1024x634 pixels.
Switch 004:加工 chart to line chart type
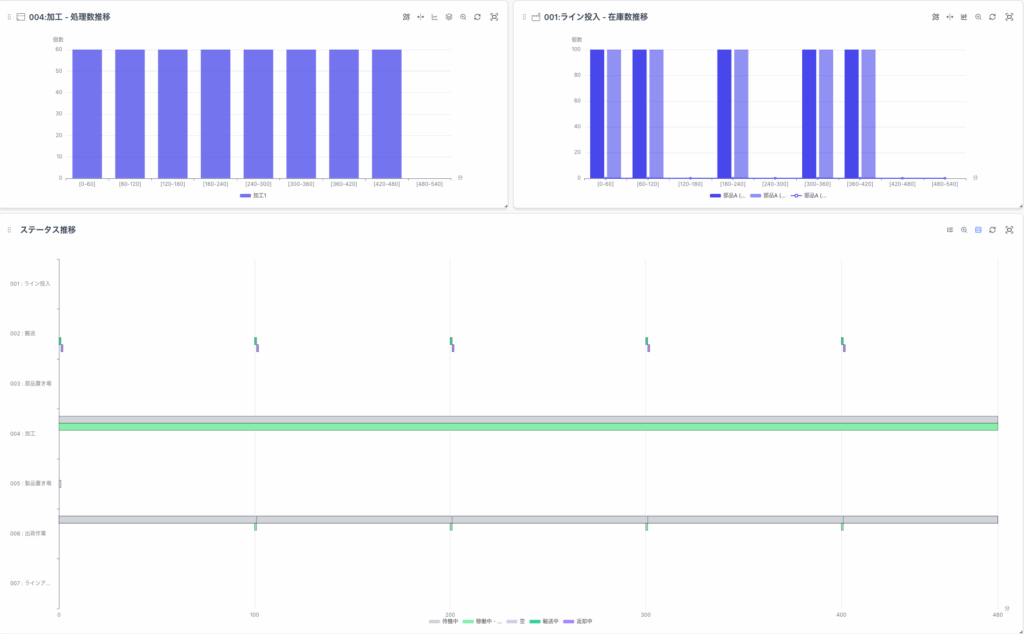[x=435, y=17]
